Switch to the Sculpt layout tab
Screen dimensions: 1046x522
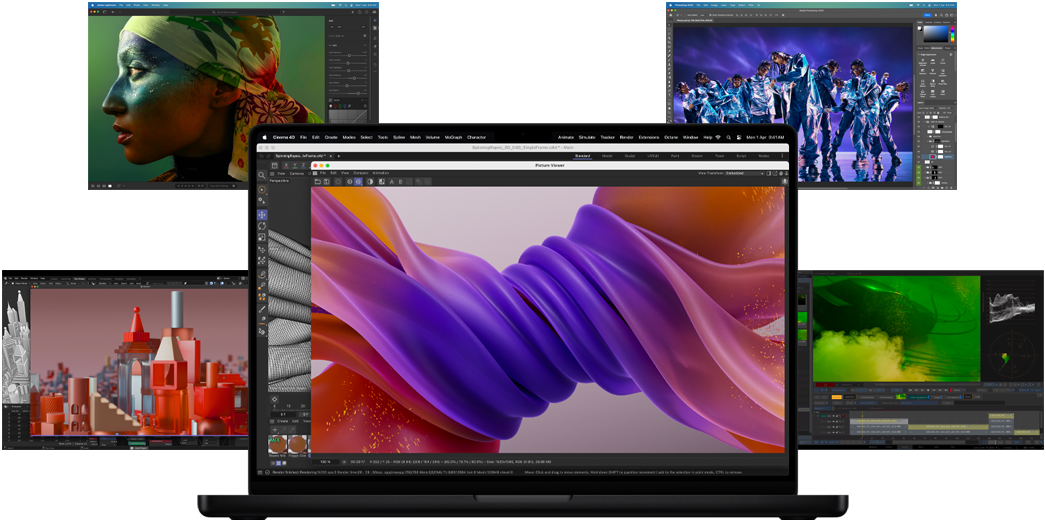pyautogui.click(x=630, y=156)
